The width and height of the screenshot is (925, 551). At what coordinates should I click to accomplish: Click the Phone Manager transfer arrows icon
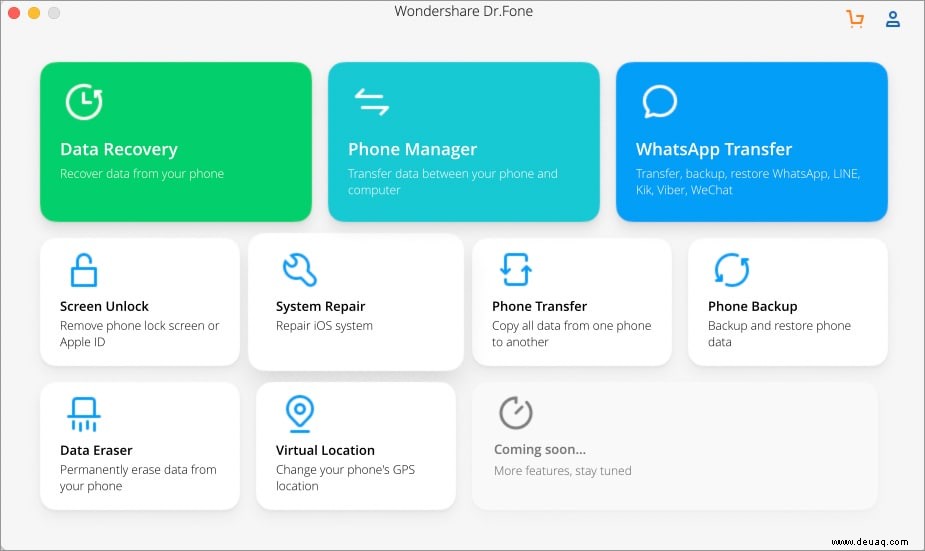[x=372, y=101]
